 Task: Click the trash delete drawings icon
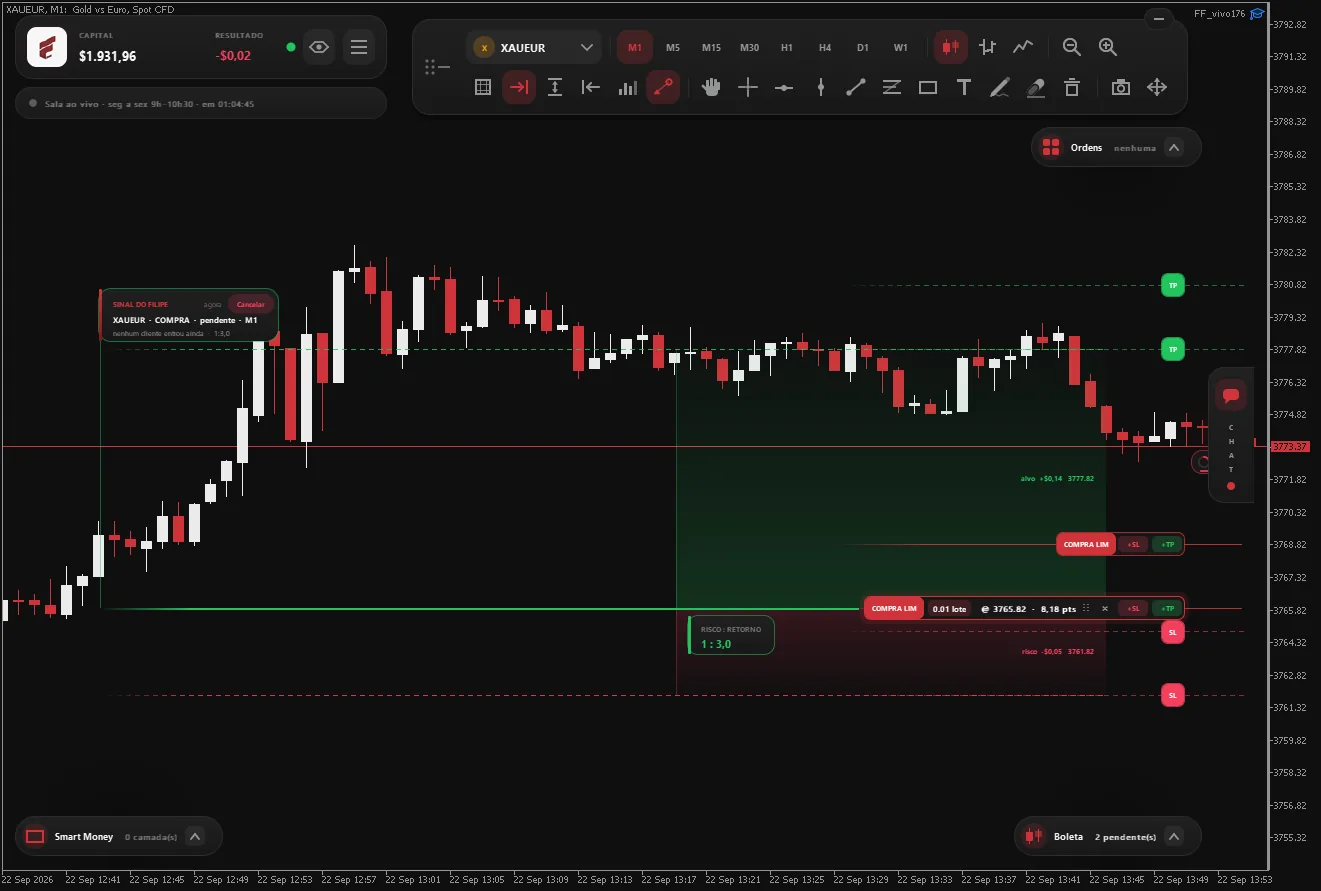tap(1072, 87)
